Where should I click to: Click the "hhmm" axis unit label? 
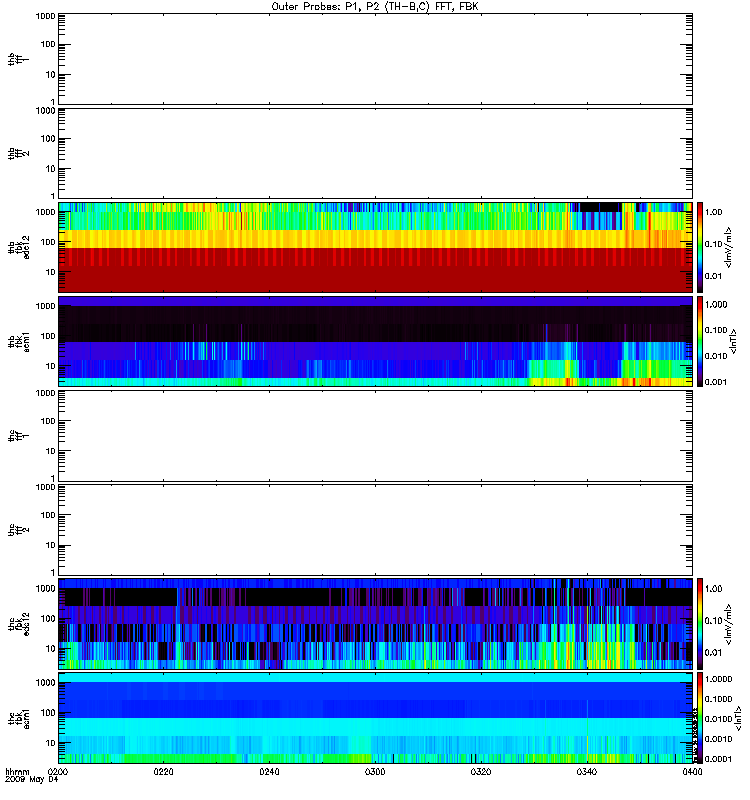[x=17, y=772]
